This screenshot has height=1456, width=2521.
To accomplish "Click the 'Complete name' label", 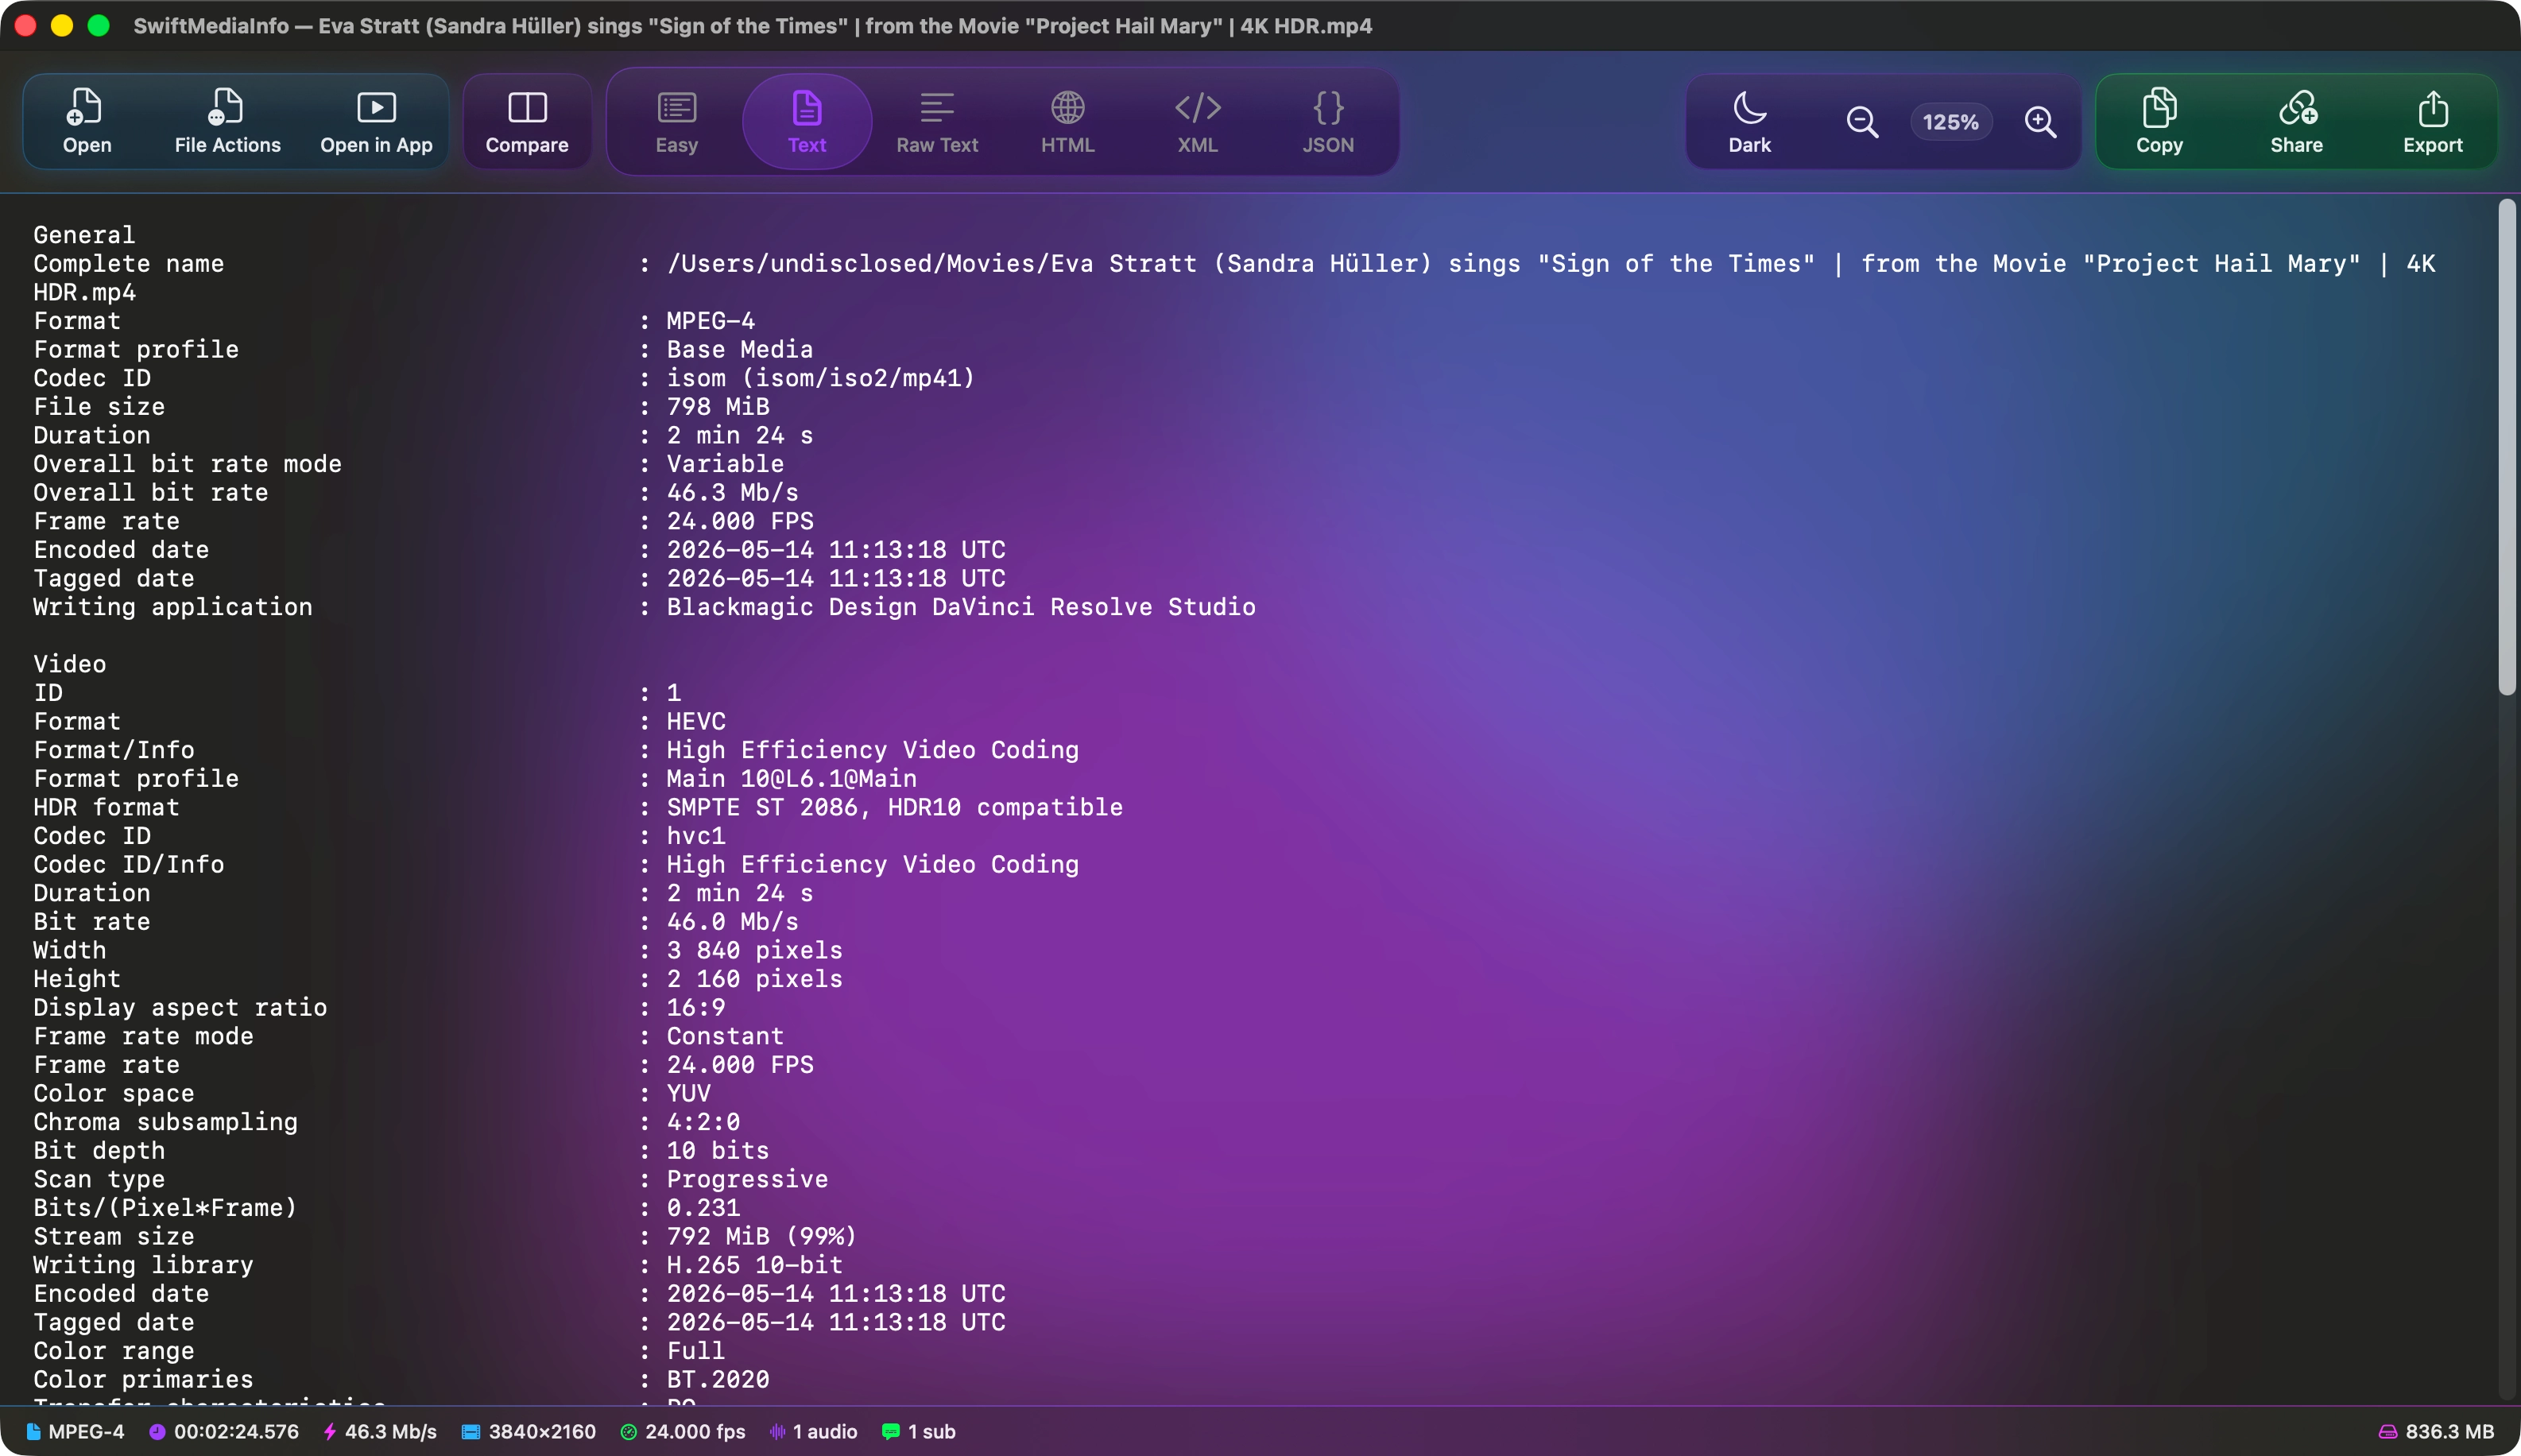I will 129,264.
